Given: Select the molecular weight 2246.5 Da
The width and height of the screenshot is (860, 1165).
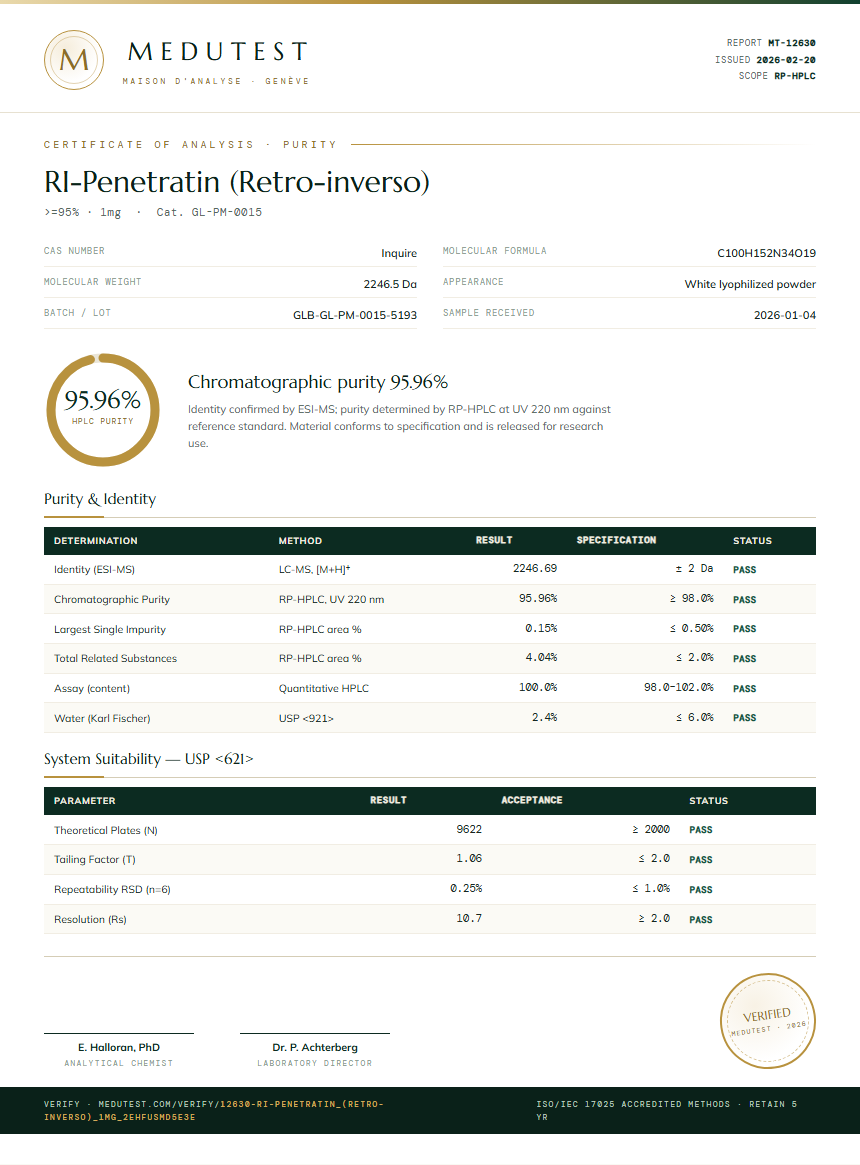Looking at the screenshot, I should (390, 285).
